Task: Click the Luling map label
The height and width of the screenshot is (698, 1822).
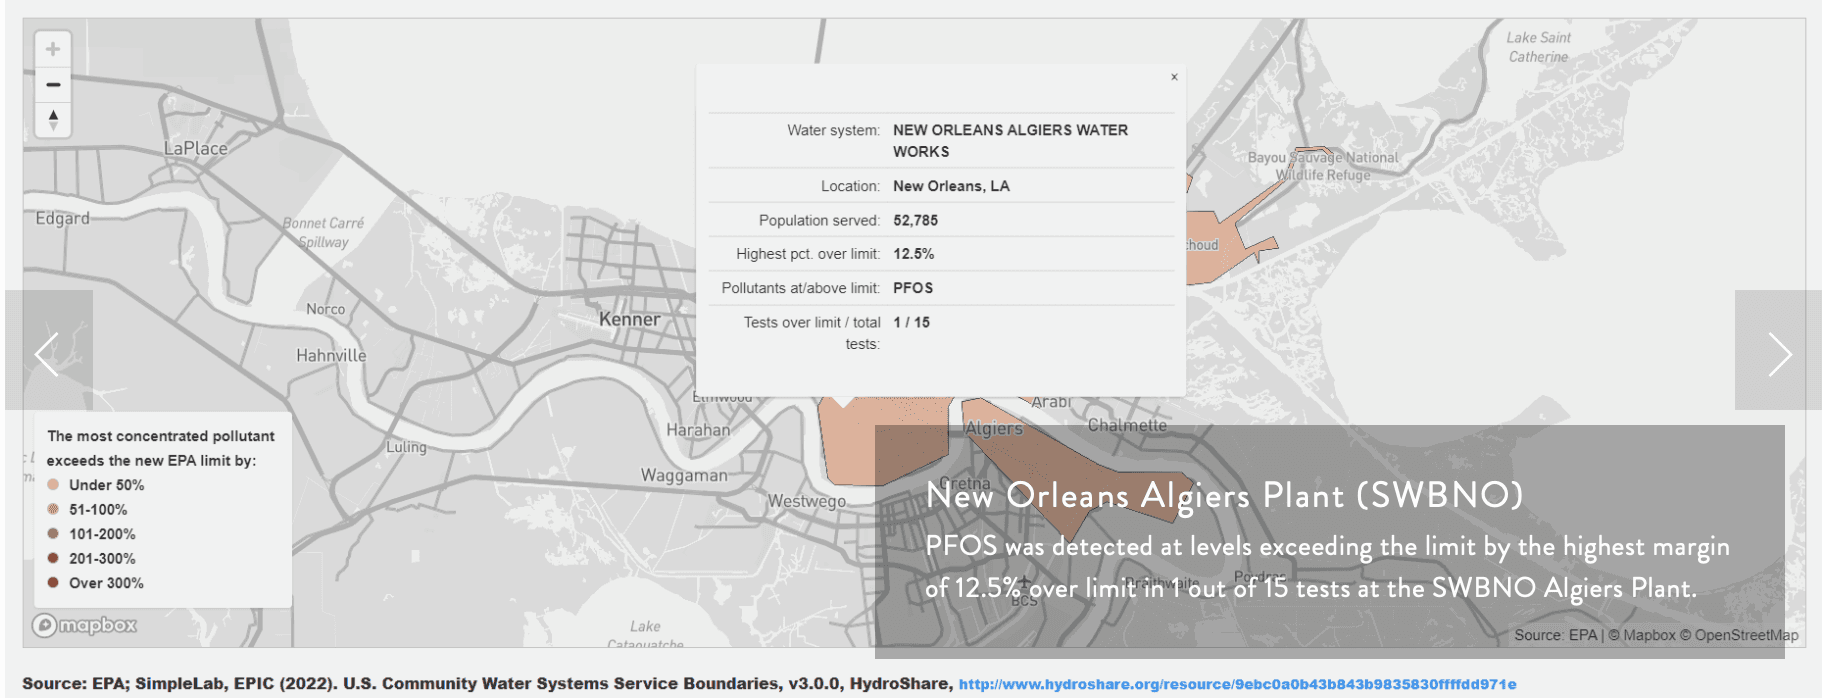Action: point(406,447)
